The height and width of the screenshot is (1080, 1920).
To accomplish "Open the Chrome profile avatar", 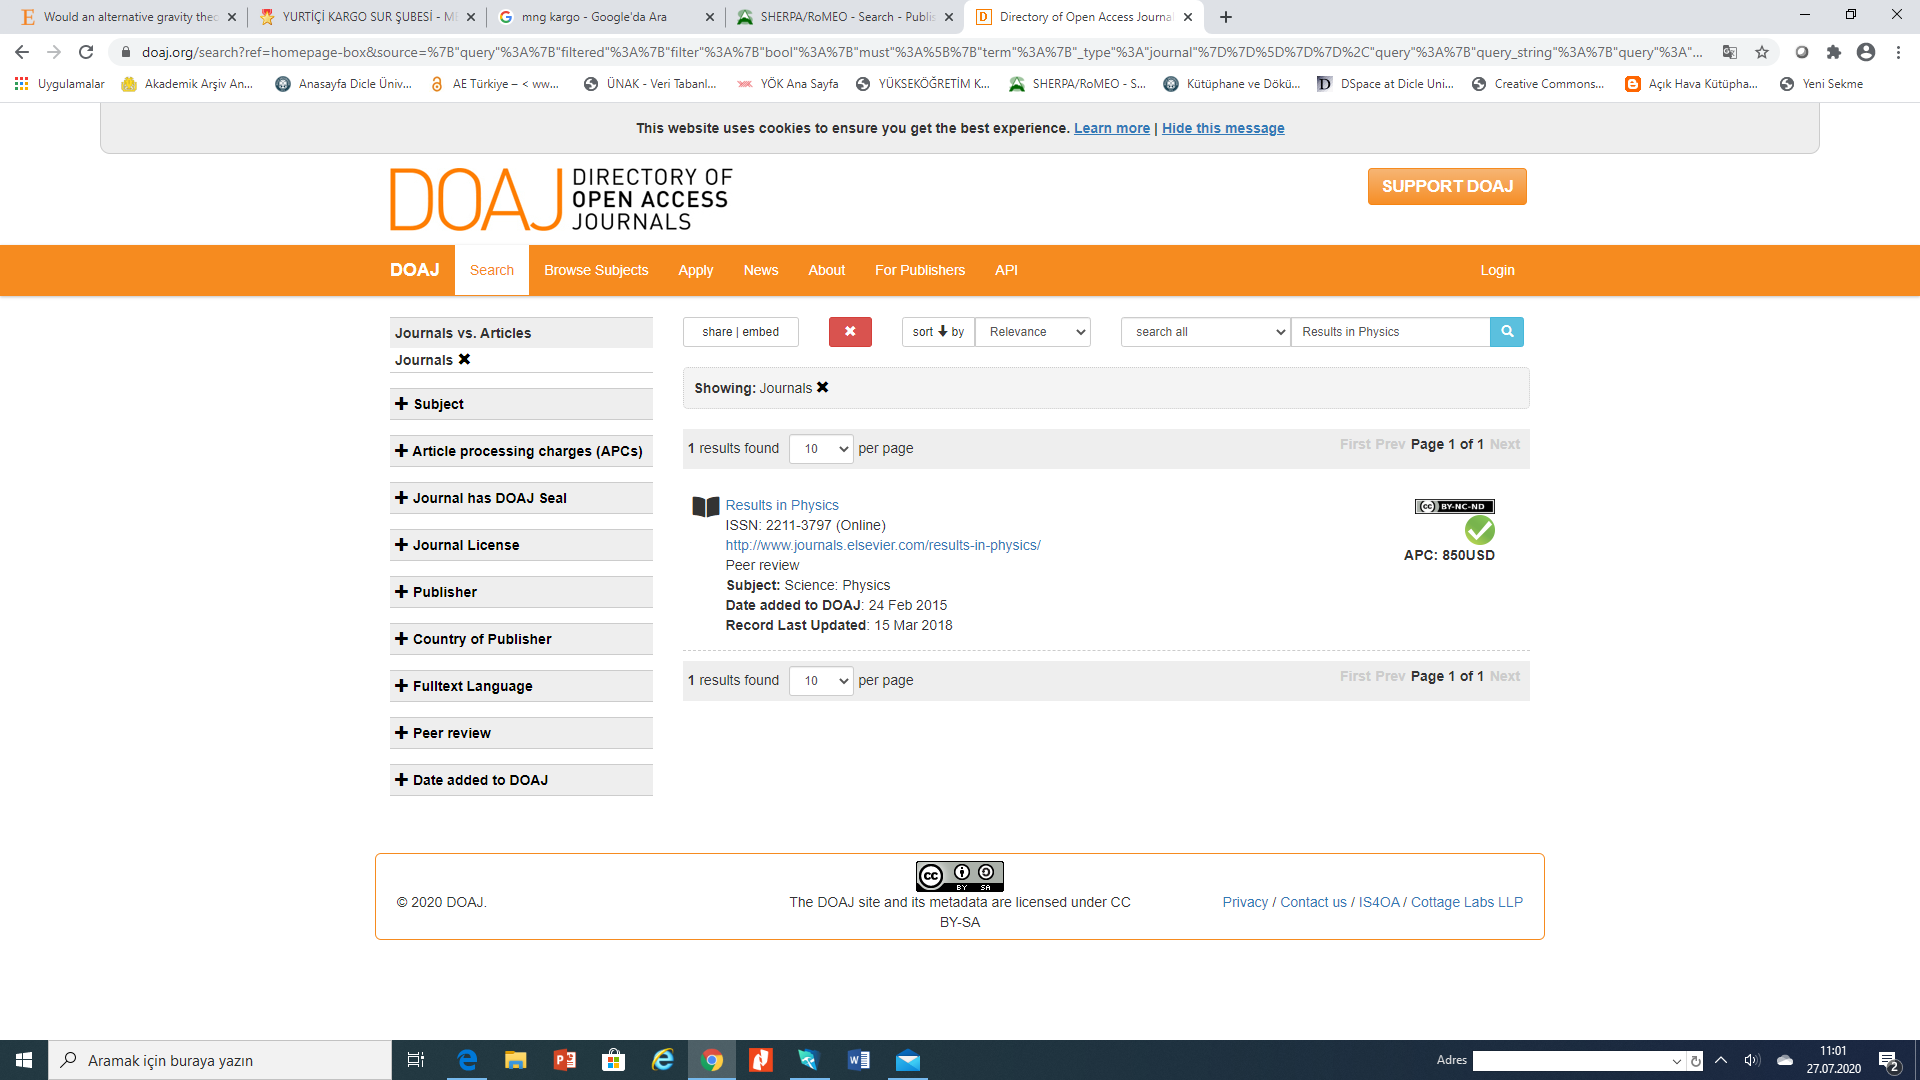I will [x=1866, y=52].
